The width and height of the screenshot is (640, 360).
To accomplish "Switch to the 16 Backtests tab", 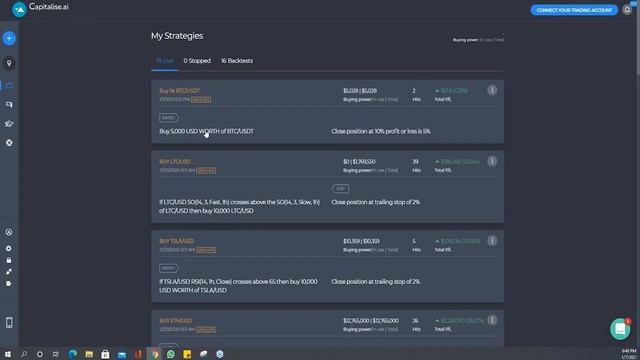I will point(237,61).
